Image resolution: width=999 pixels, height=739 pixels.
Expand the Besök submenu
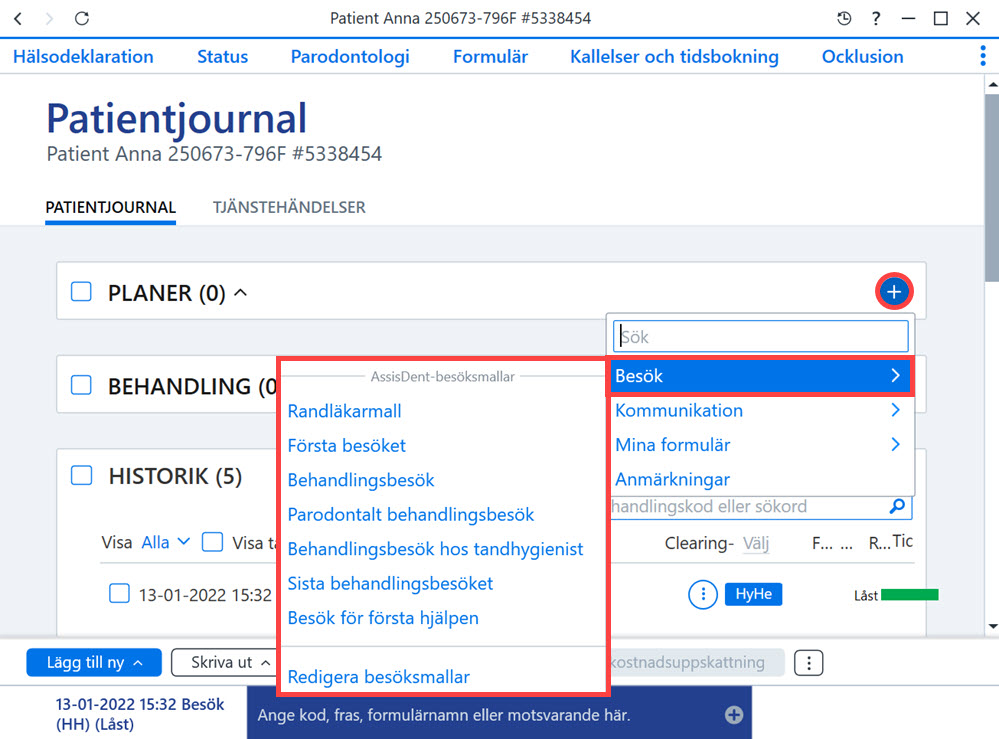(x=759, y=376)
